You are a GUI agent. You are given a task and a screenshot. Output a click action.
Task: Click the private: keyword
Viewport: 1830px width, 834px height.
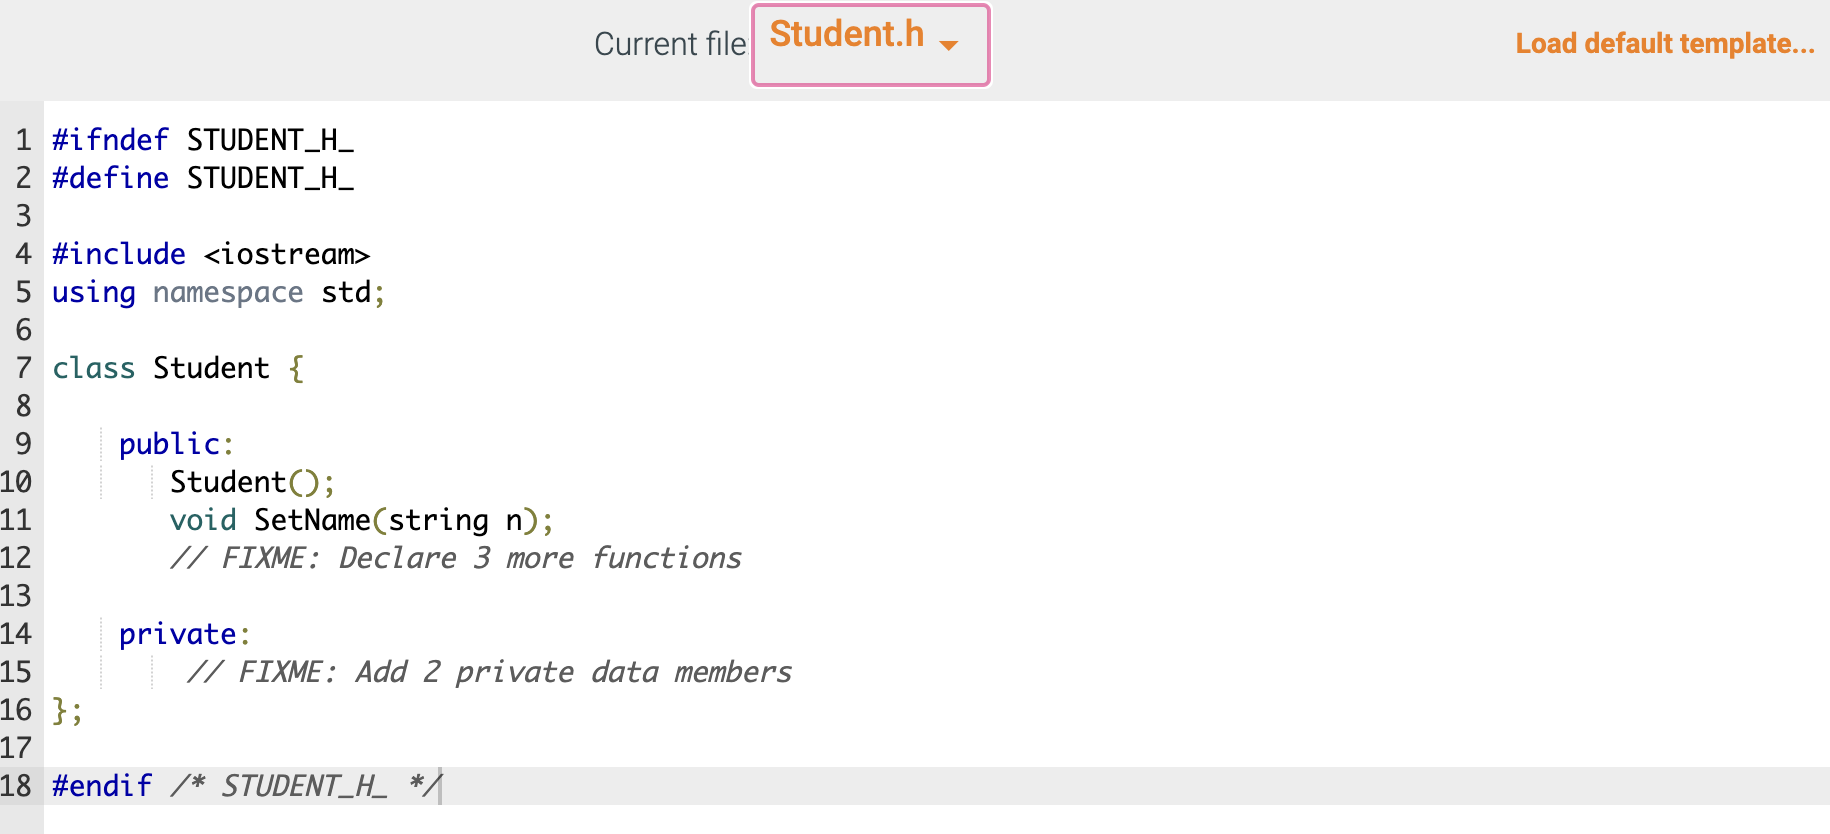click(184, 634)
